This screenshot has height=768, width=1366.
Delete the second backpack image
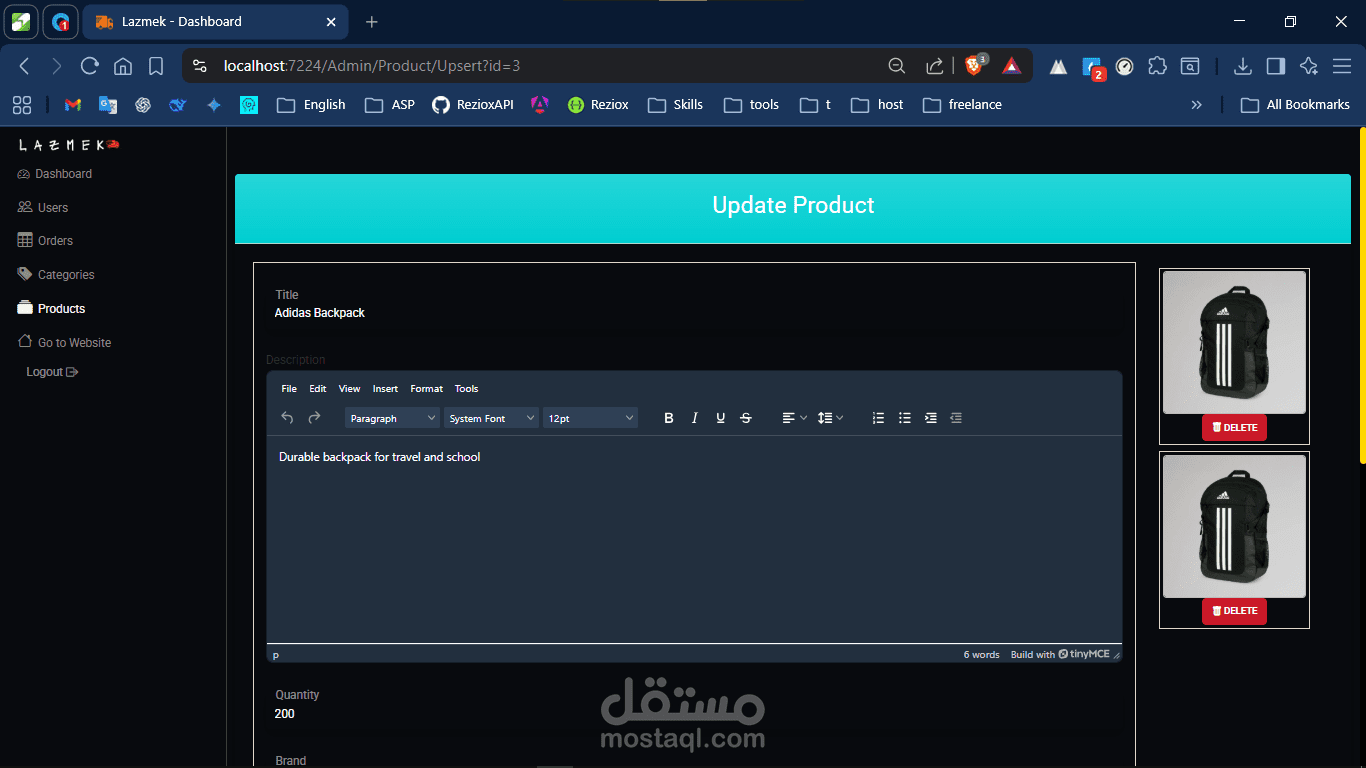point(1234,611)
